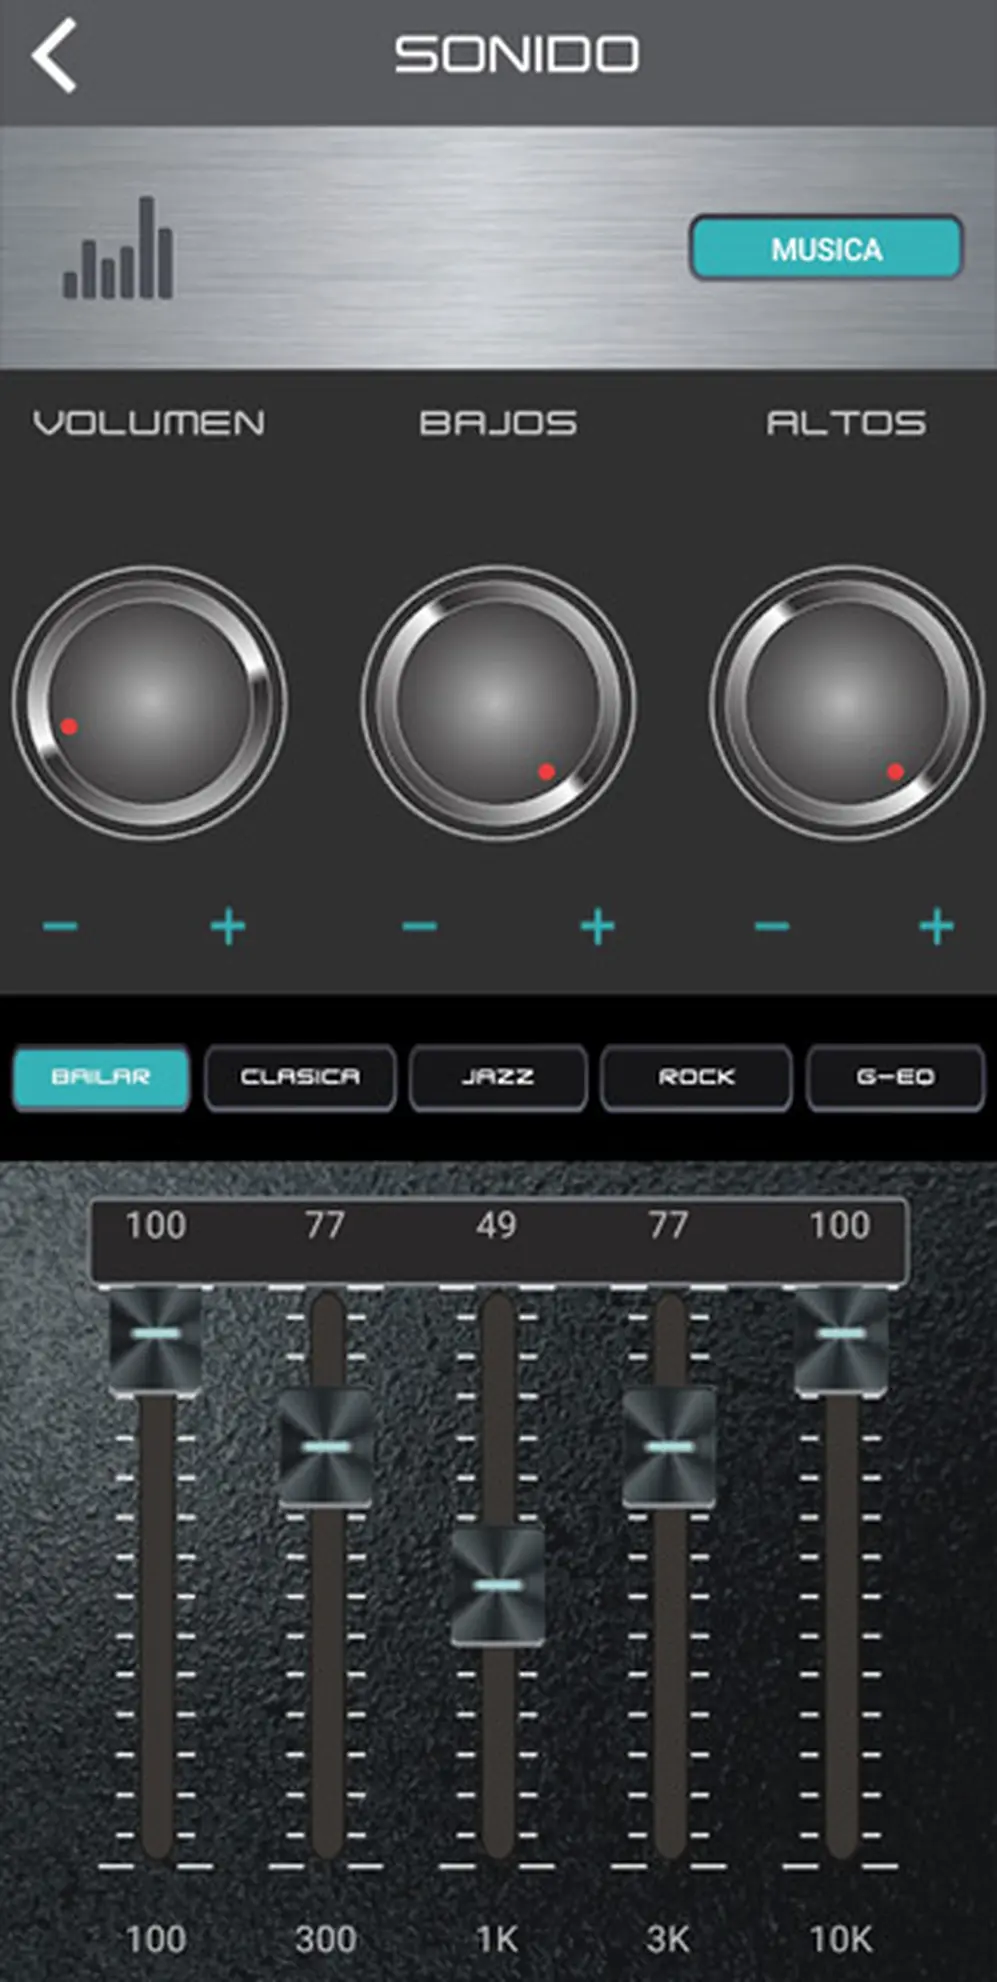Switch to the CLASICA preset
The image size is (997, 1982).
coord(300,1077)
